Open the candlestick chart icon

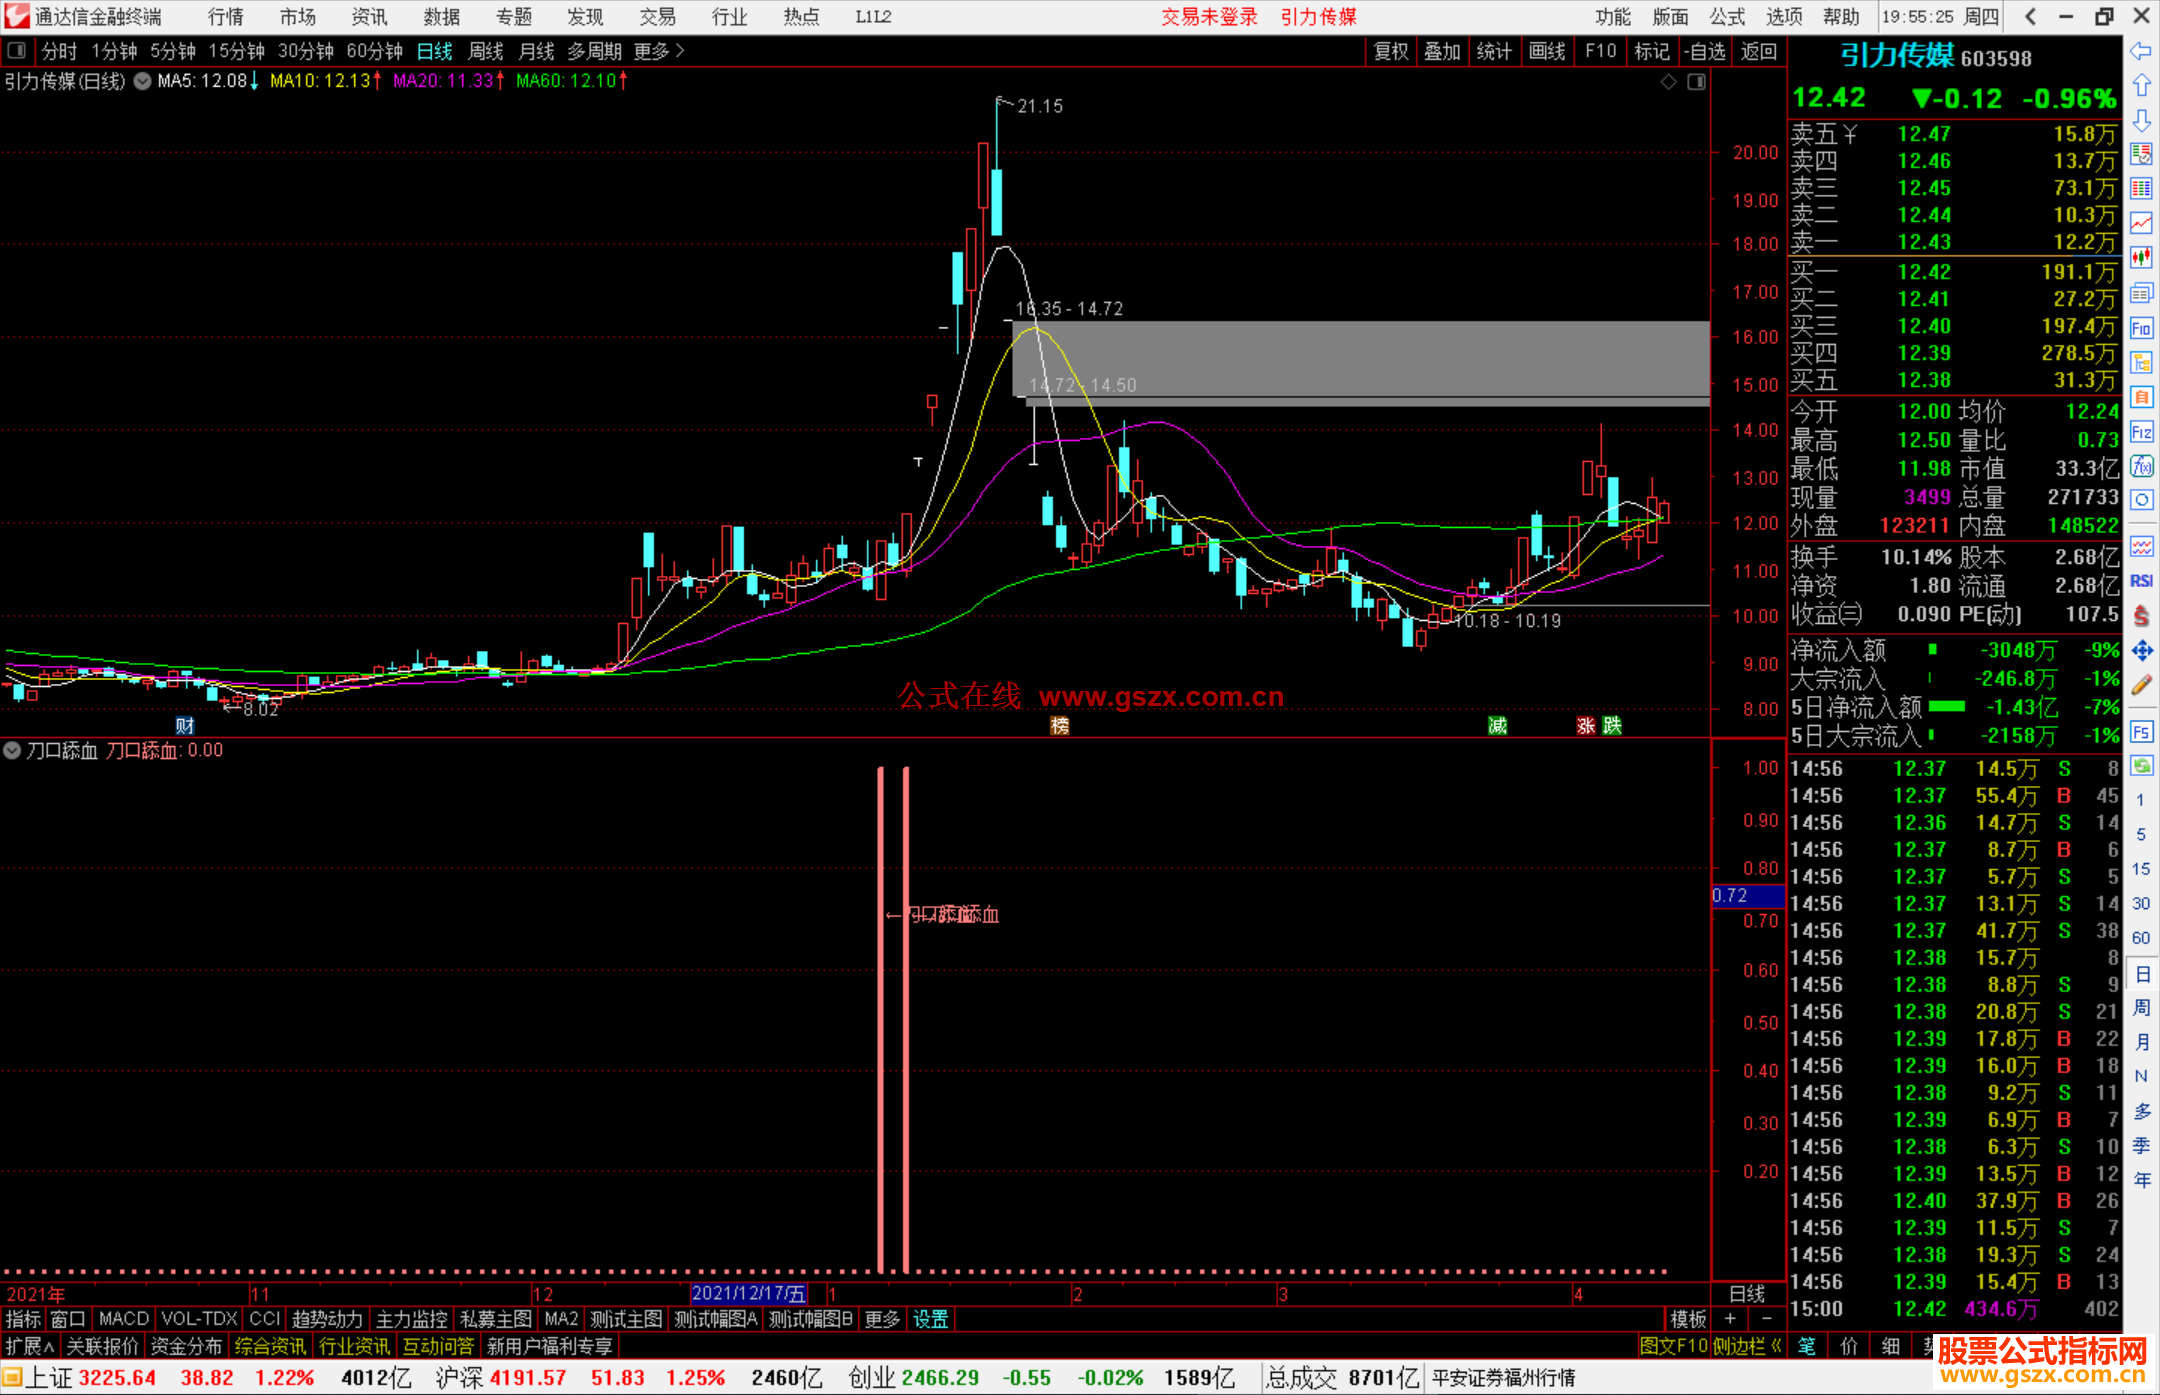pos(2141,257)
